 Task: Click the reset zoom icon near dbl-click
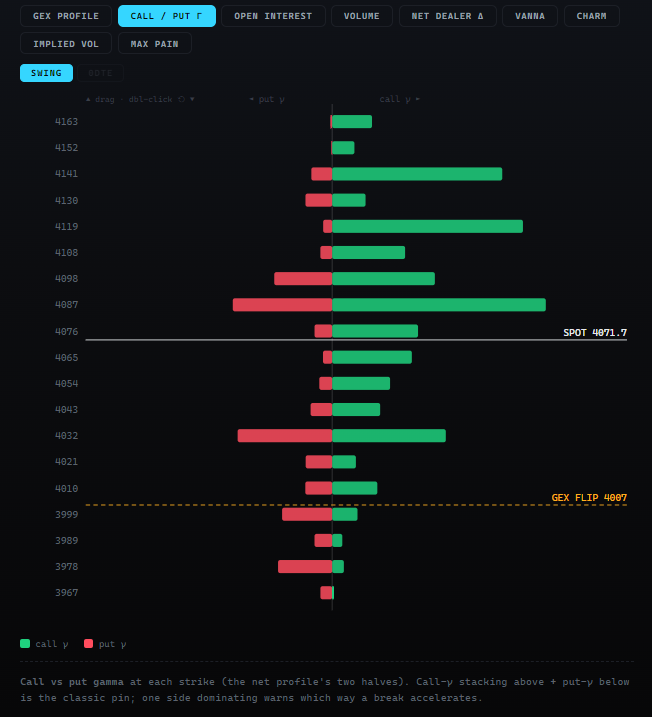tap(182, 99)
